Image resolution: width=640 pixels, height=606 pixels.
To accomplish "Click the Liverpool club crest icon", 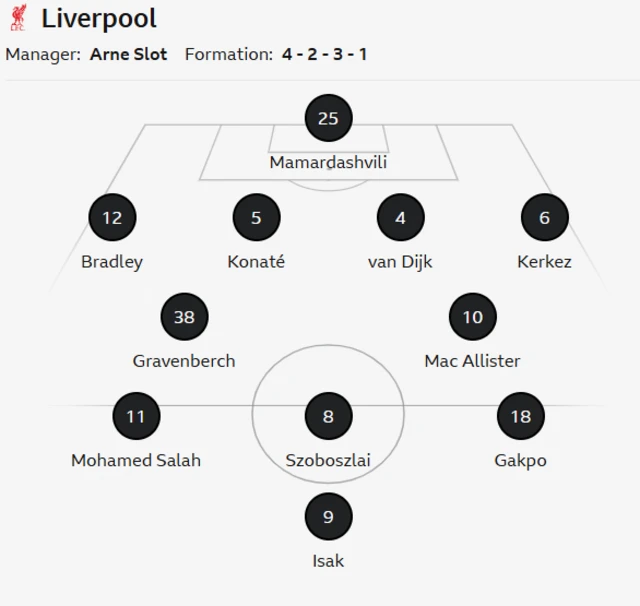I will pos(17,18).
